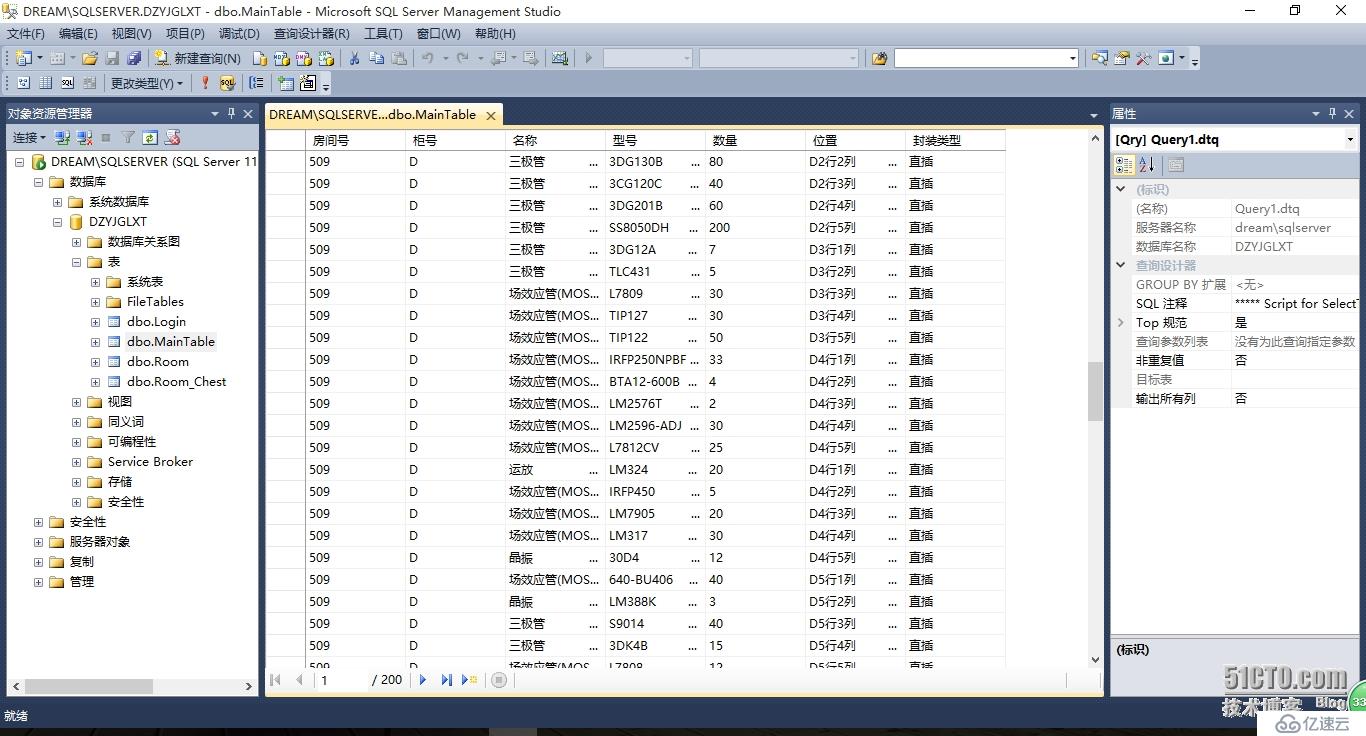
Task: Open the 工具(T) menu
Action: click(x=383, y=33)
